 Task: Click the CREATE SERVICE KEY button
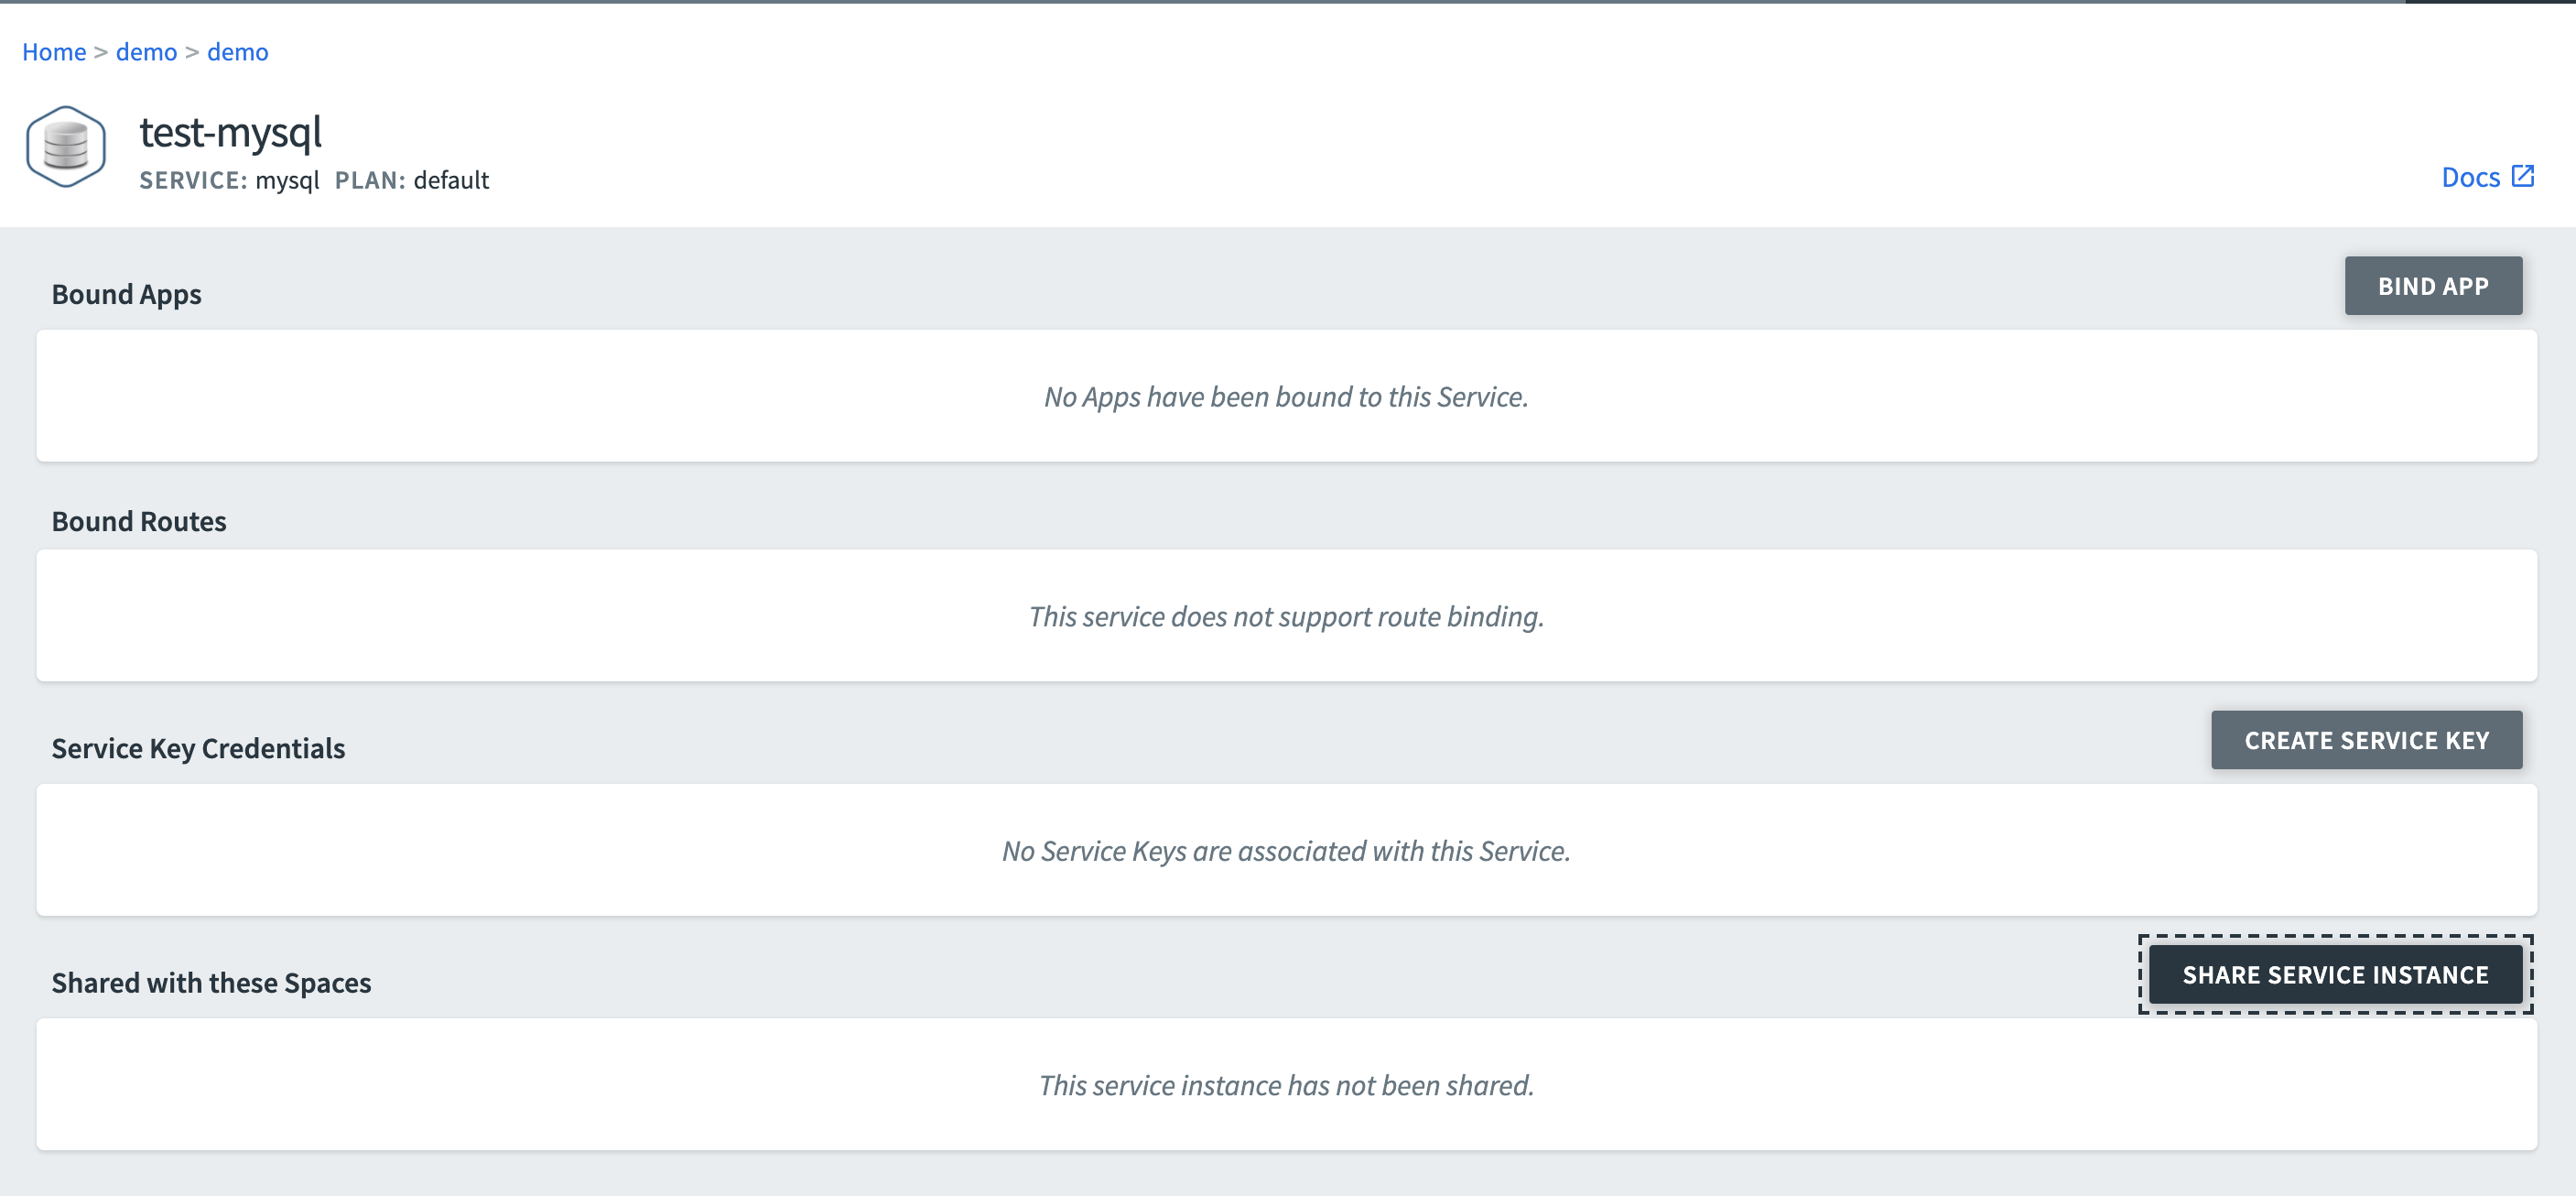point(2366,740)
